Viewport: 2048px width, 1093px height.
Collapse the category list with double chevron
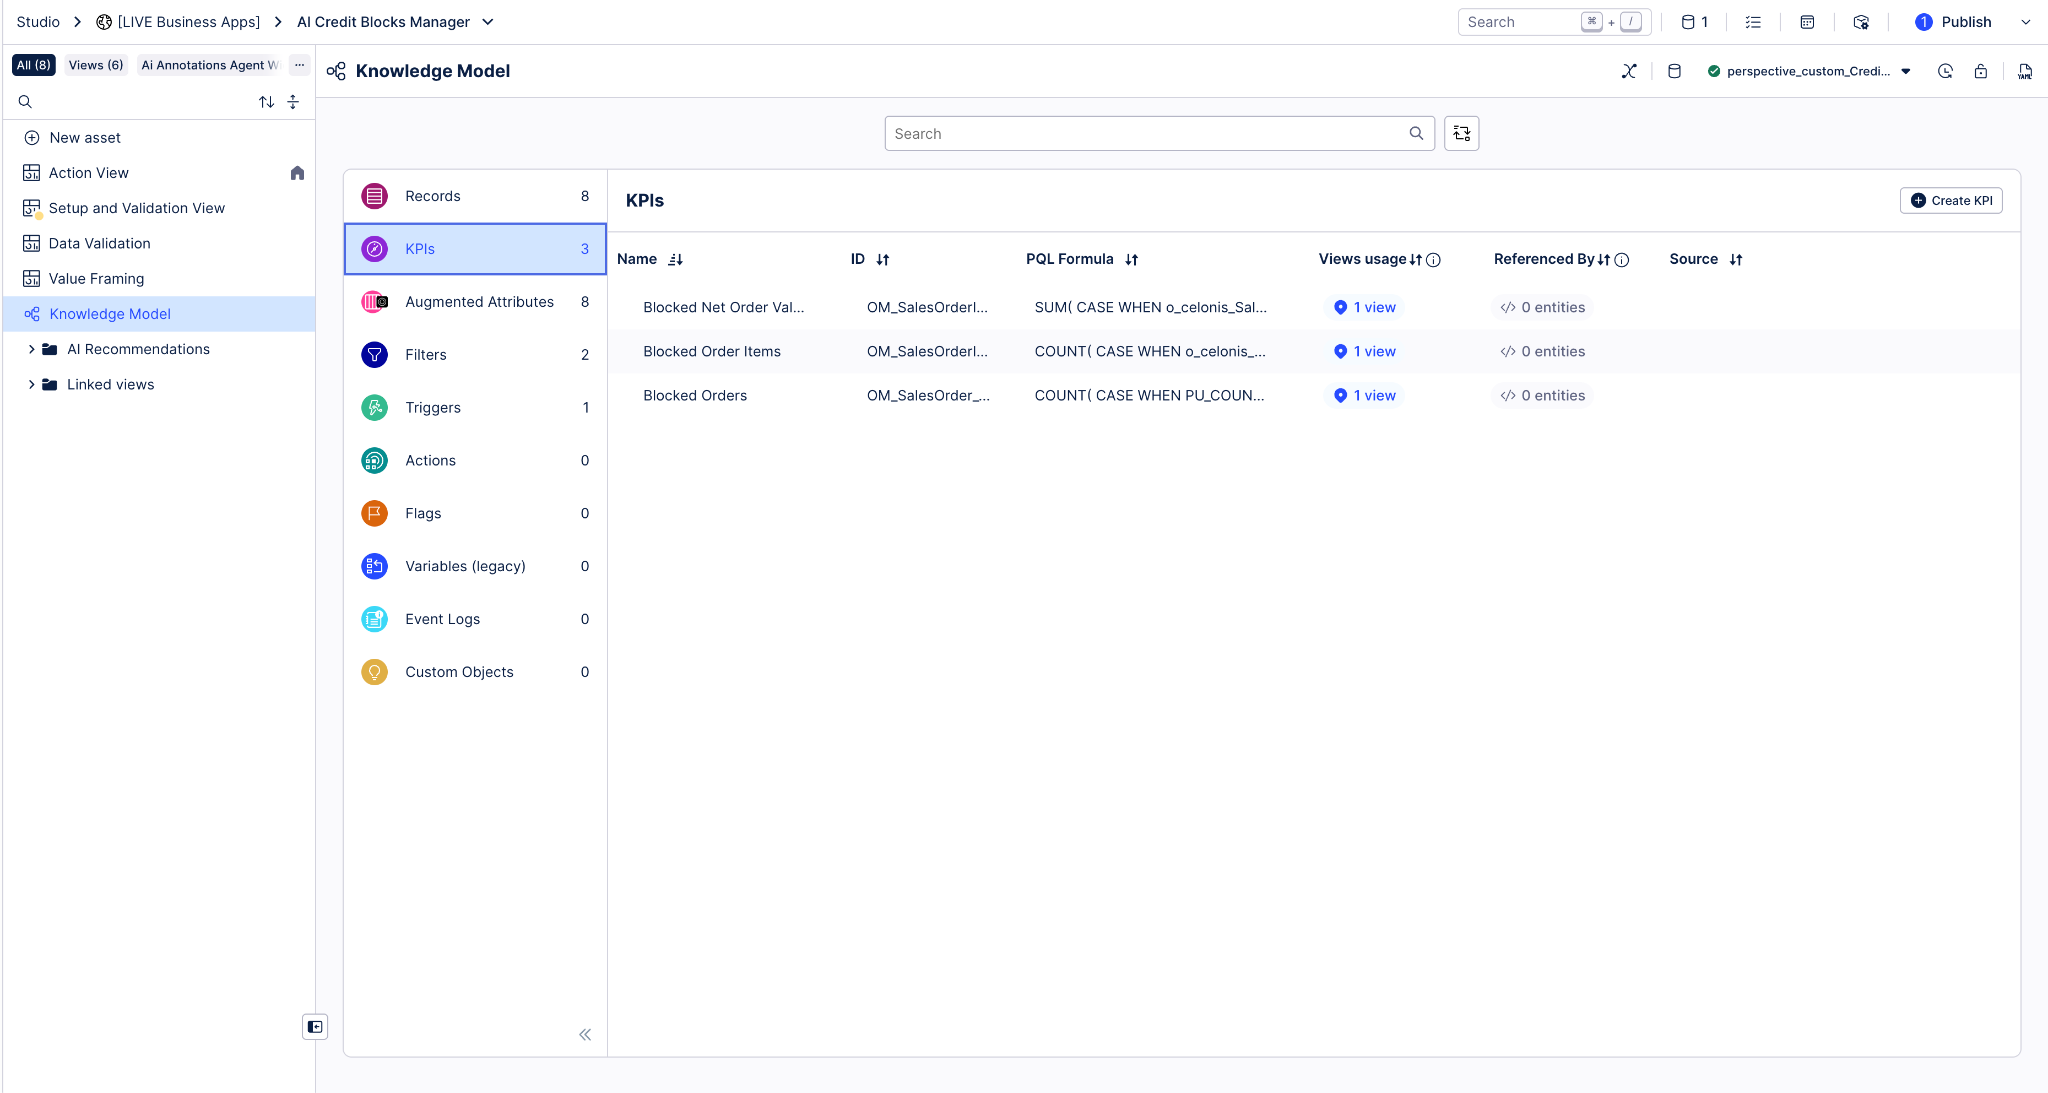coord(585,1035)
